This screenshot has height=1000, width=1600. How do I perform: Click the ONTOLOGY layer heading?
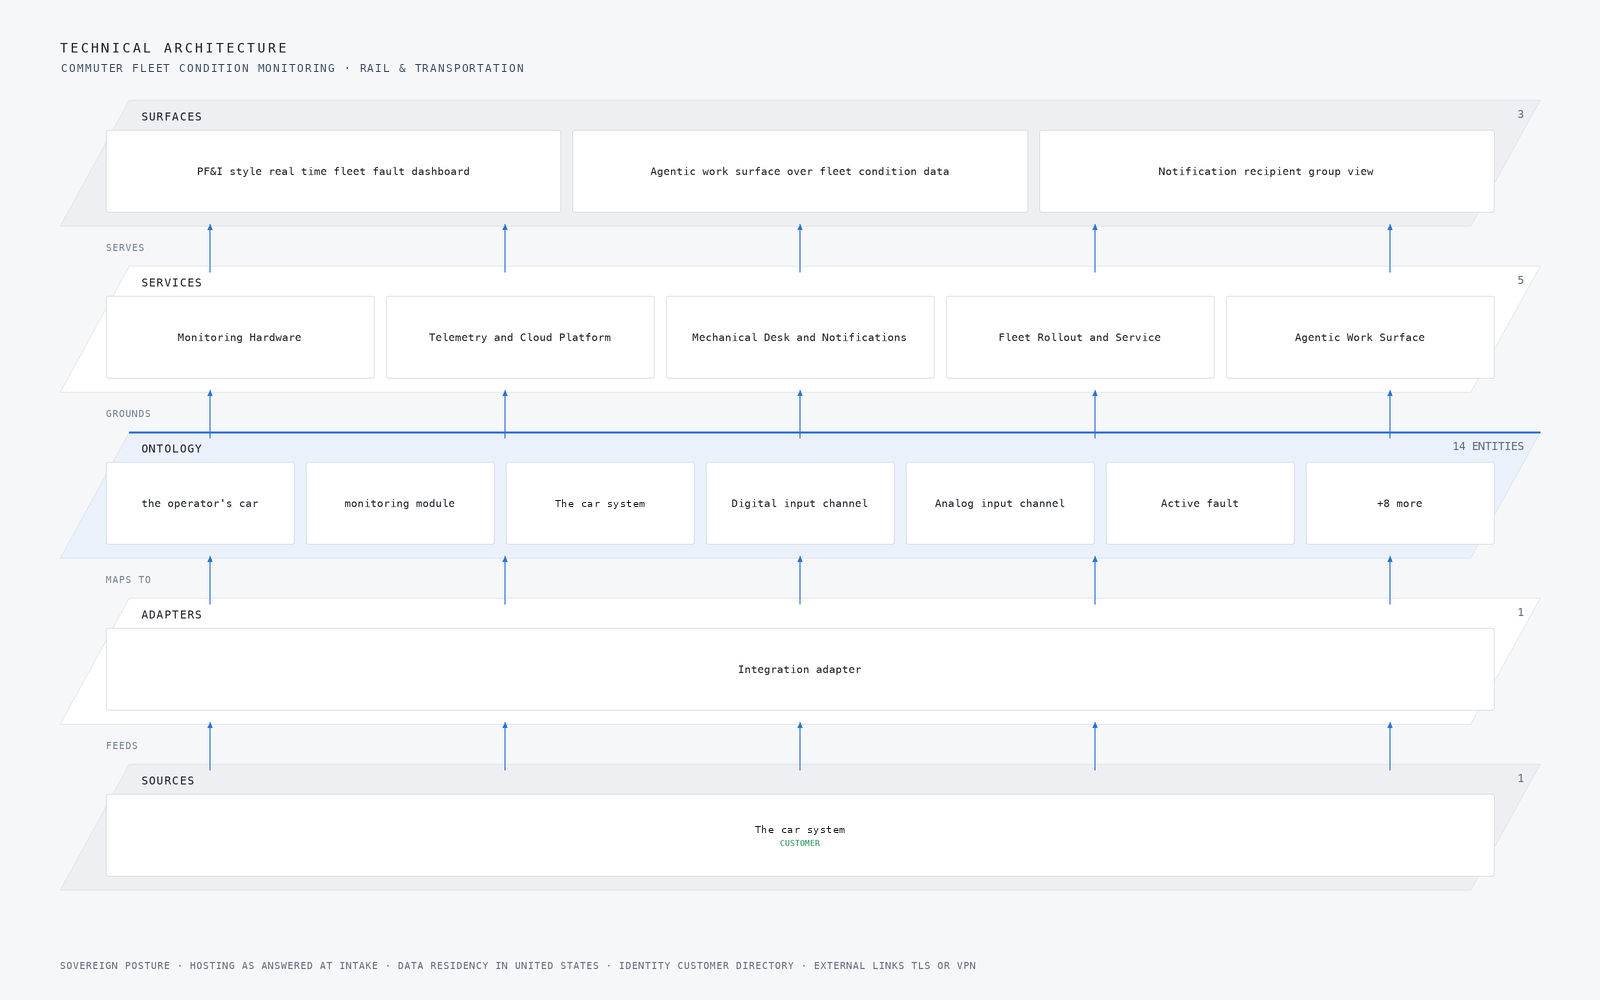pyautogui.click(x=171, y=449)
